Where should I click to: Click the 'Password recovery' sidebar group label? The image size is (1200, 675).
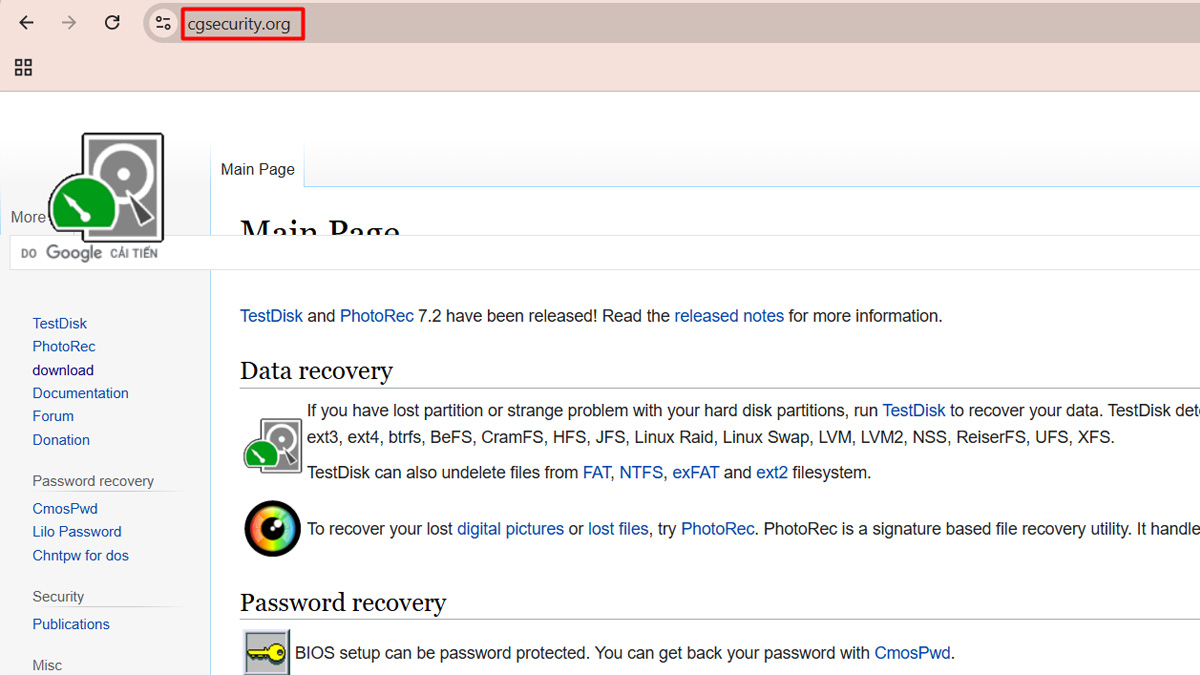(x=93, y=481)
